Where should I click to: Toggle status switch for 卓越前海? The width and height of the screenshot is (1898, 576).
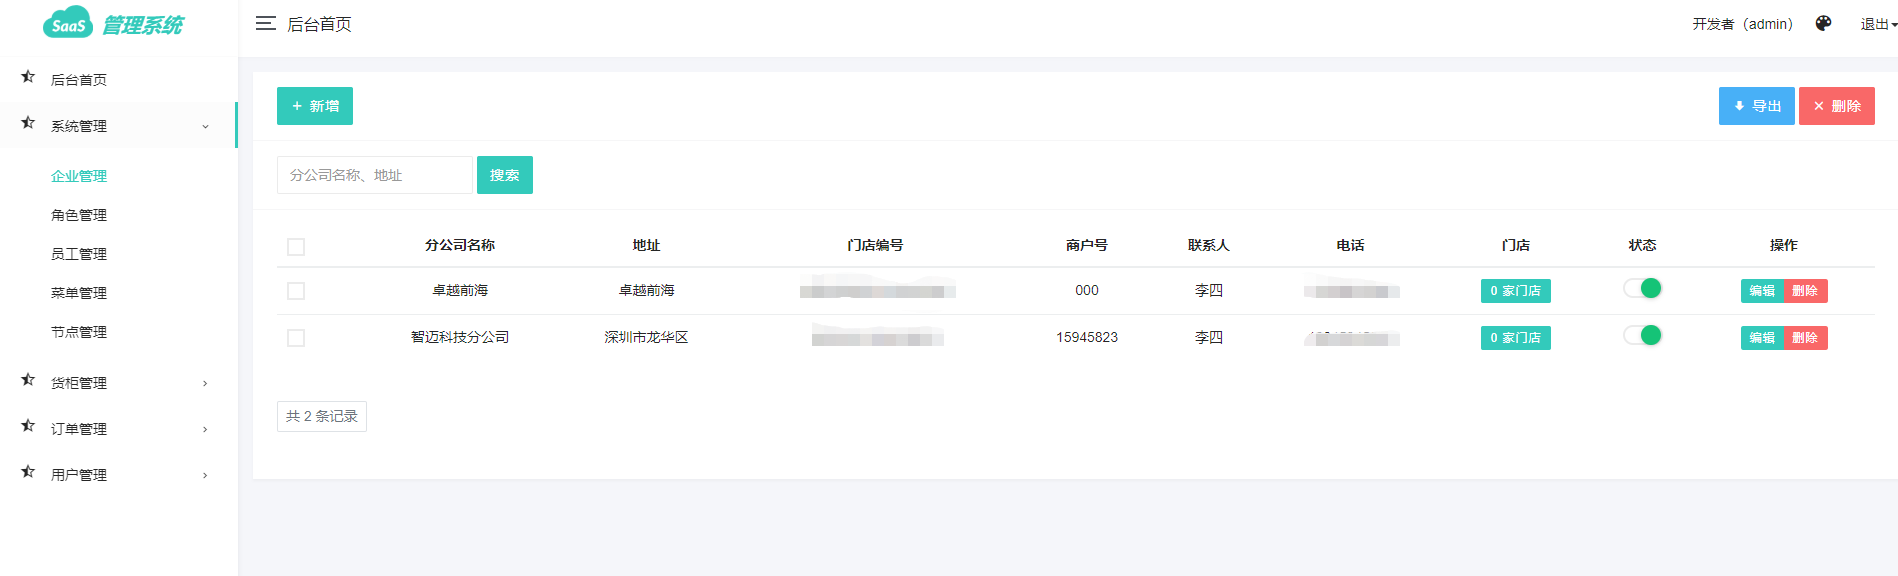(1642, 289)
